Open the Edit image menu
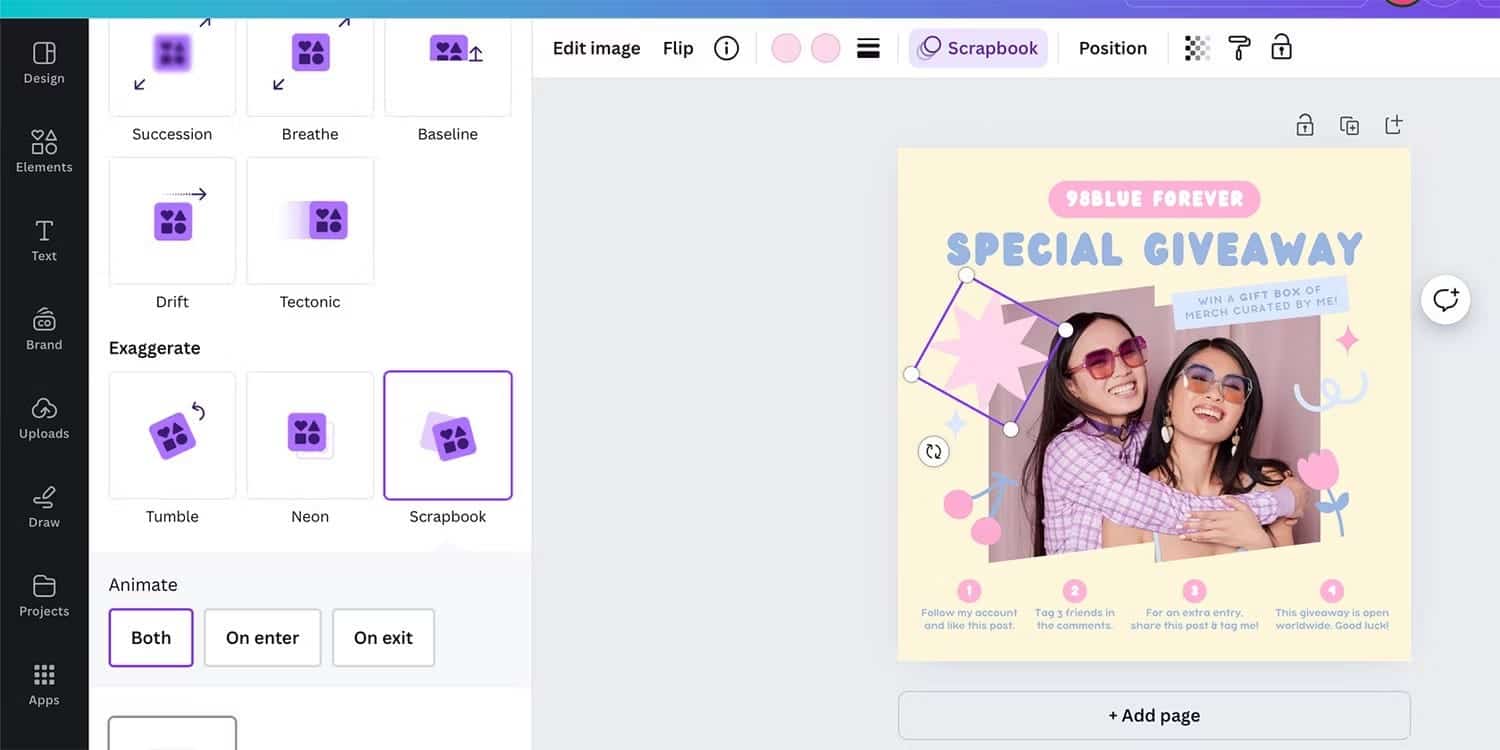Viewport: 1500px width, 750px height. point(596,48)
